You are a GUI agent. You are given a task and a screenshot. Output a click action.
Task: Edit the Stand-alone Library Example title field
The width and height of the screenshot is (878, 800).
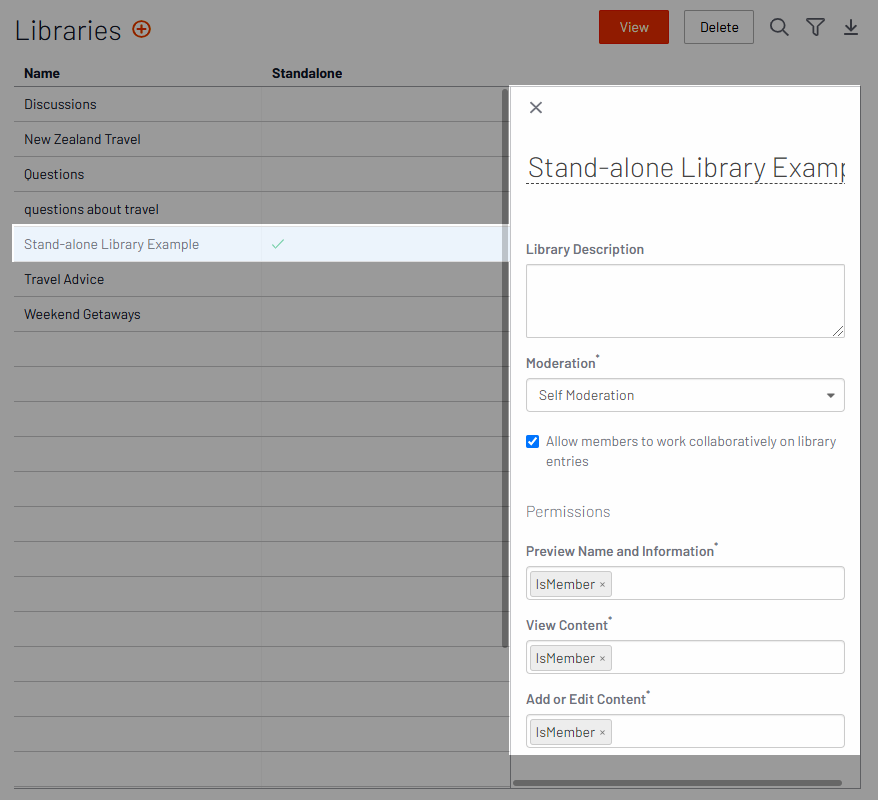click(x=685, y=167)
